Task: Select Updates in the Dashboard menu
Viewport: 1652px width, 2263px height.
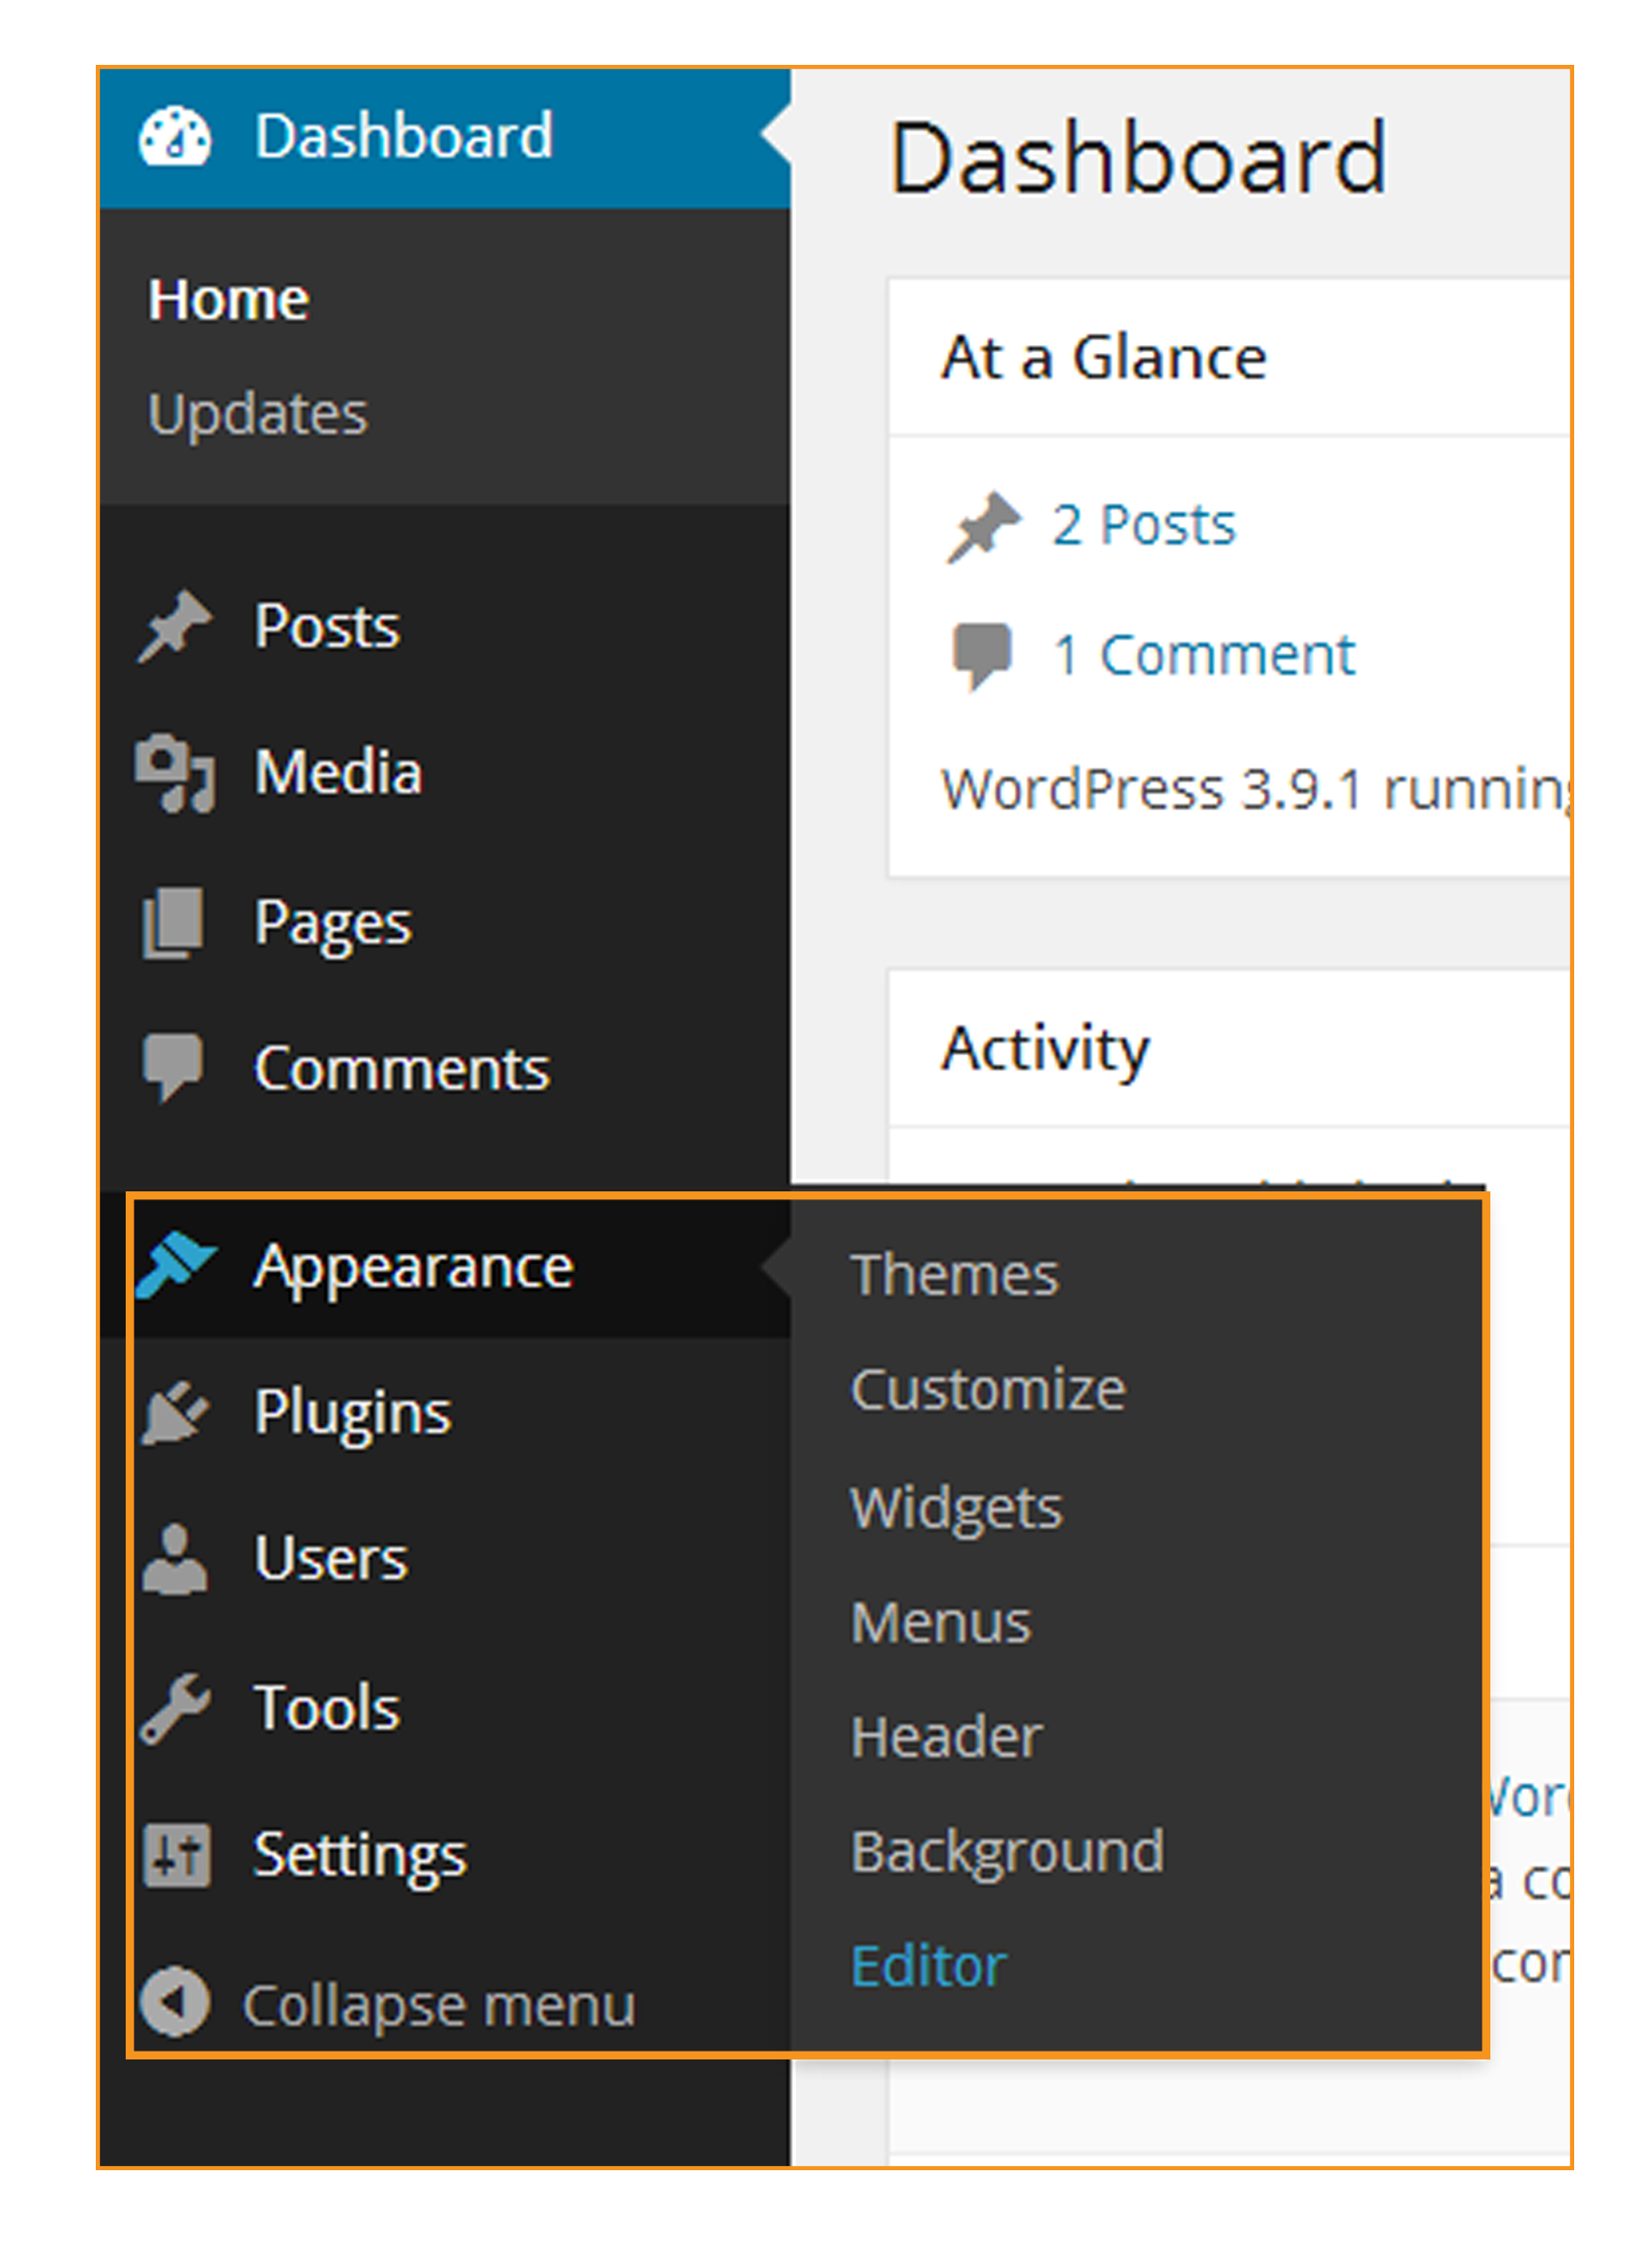Action: (257, 413)
